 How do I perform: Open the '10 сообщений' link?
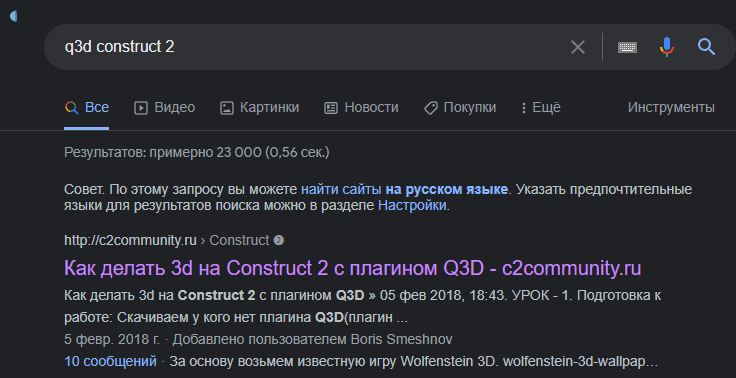110,362
